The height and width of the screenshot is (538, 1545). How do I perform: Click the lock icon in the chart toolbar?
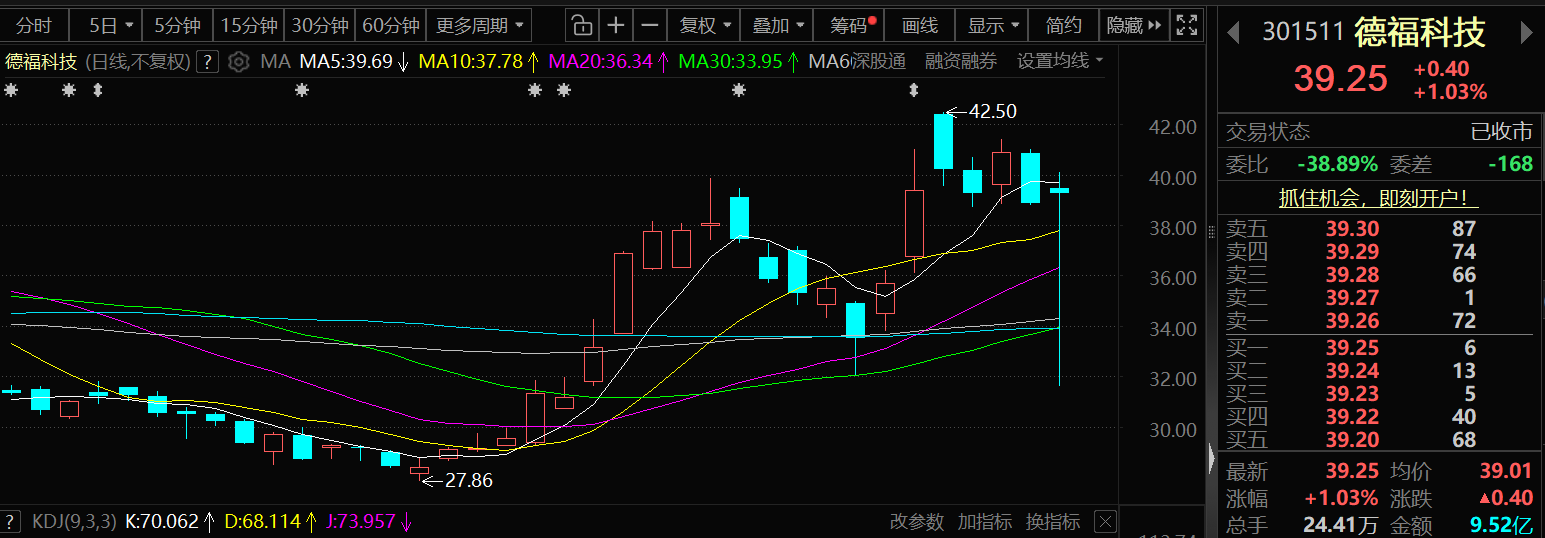click(x=581, y=25)
